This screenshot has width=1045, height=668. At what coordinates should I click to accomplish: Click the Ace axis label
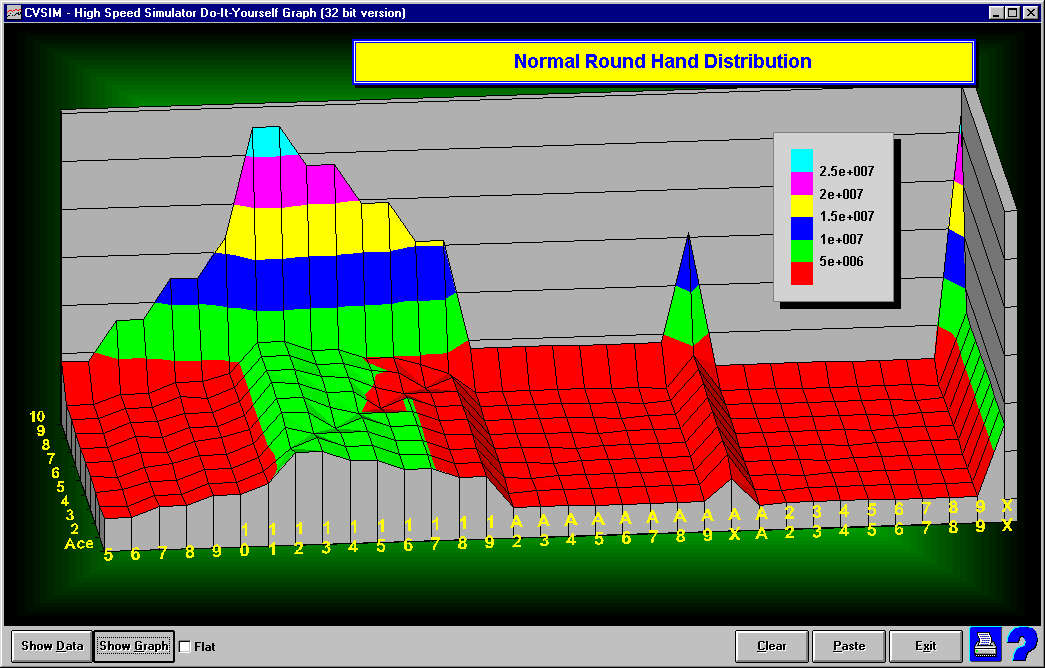(x=79, y=544)
